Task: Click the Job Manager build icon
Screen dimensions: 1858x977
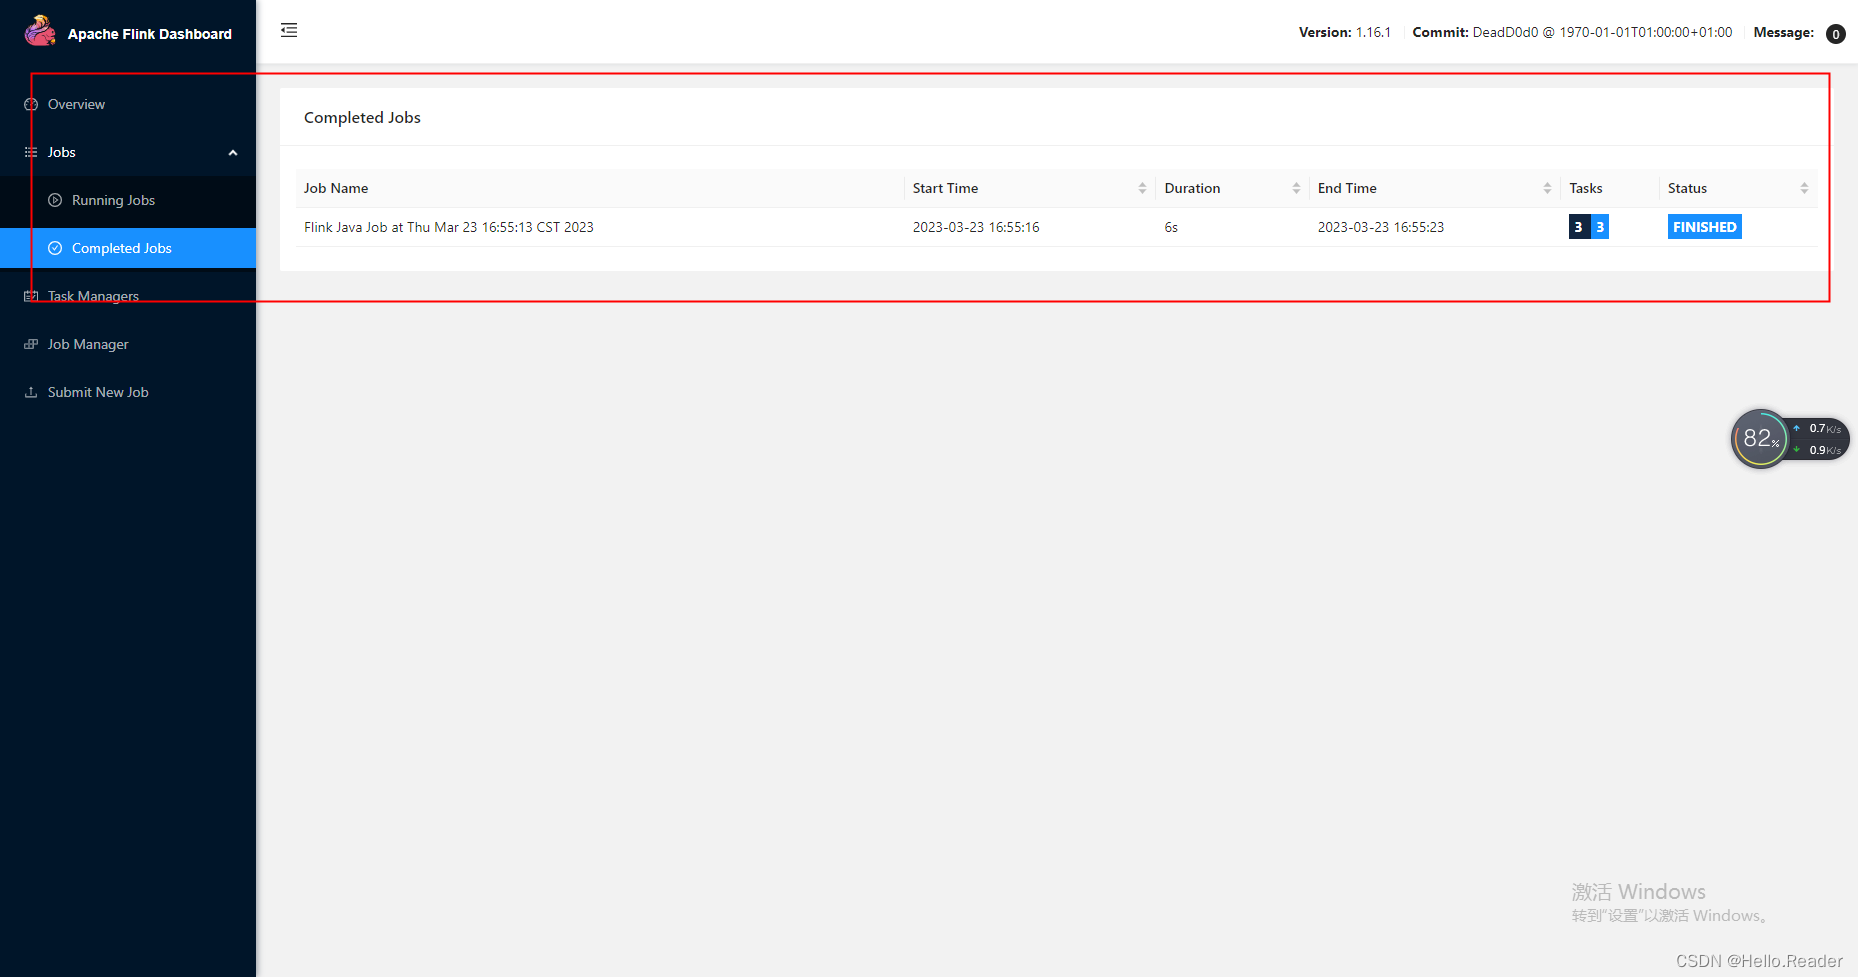Action: 31,344
